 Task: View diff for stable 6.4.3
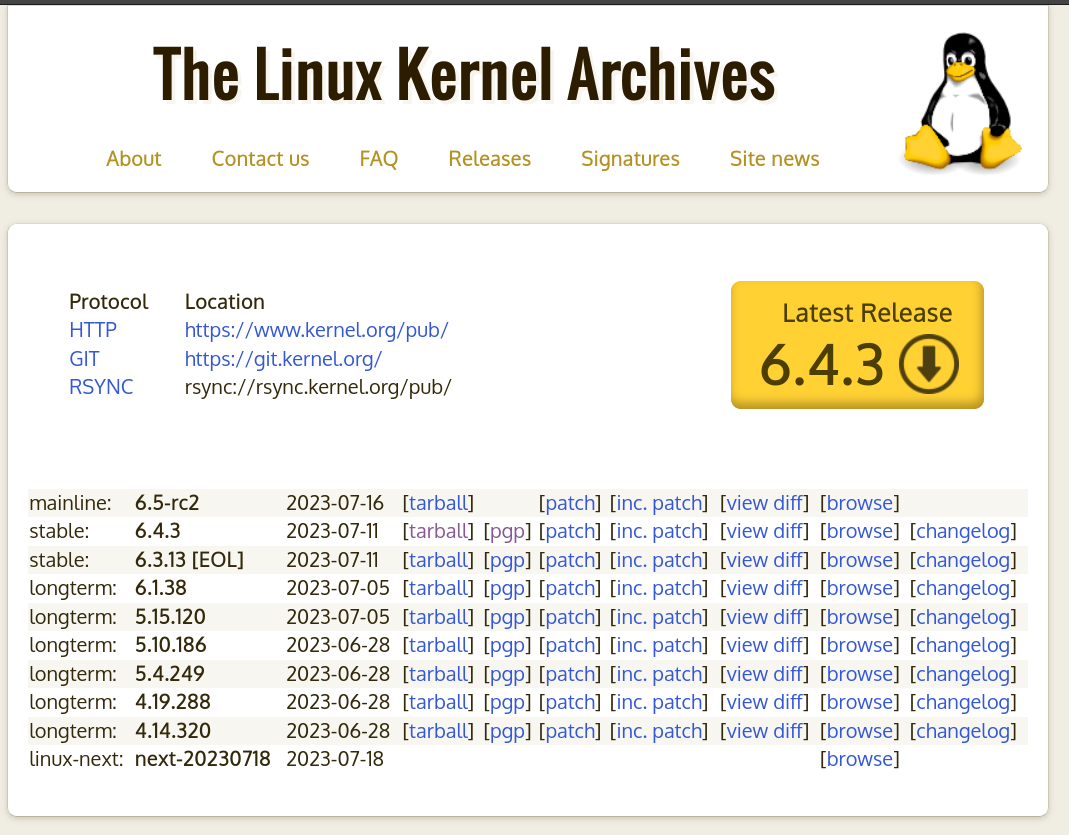click(764, 531)
